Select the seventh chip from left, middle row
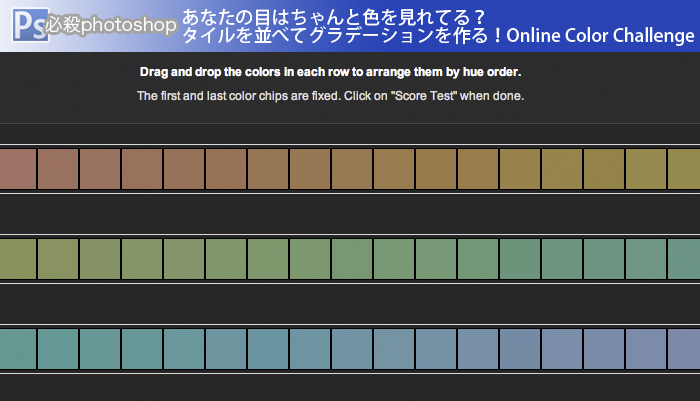The image size is (700, 401). (268, 259)
